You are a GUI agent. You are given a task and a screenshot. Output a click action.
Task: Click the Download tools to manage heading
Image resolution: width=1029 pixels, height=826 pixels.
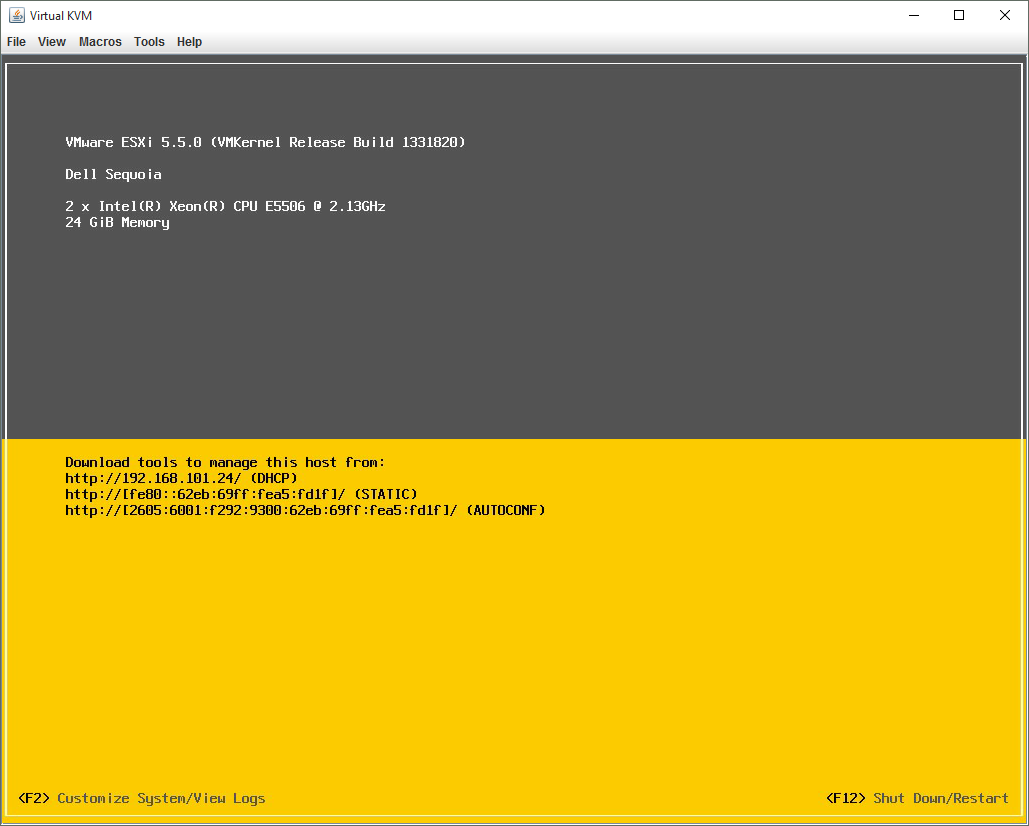click(x=225, y=462)
